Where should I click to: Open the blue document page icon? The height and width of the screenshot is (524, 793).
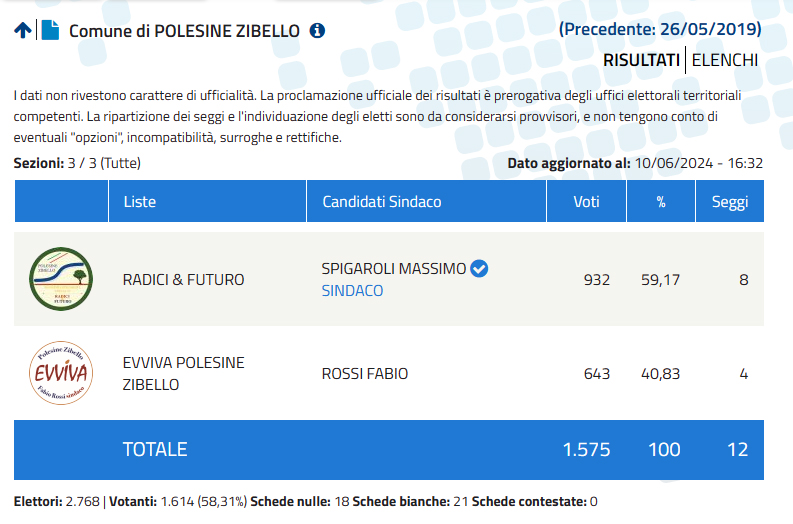[x=50, y=30]
